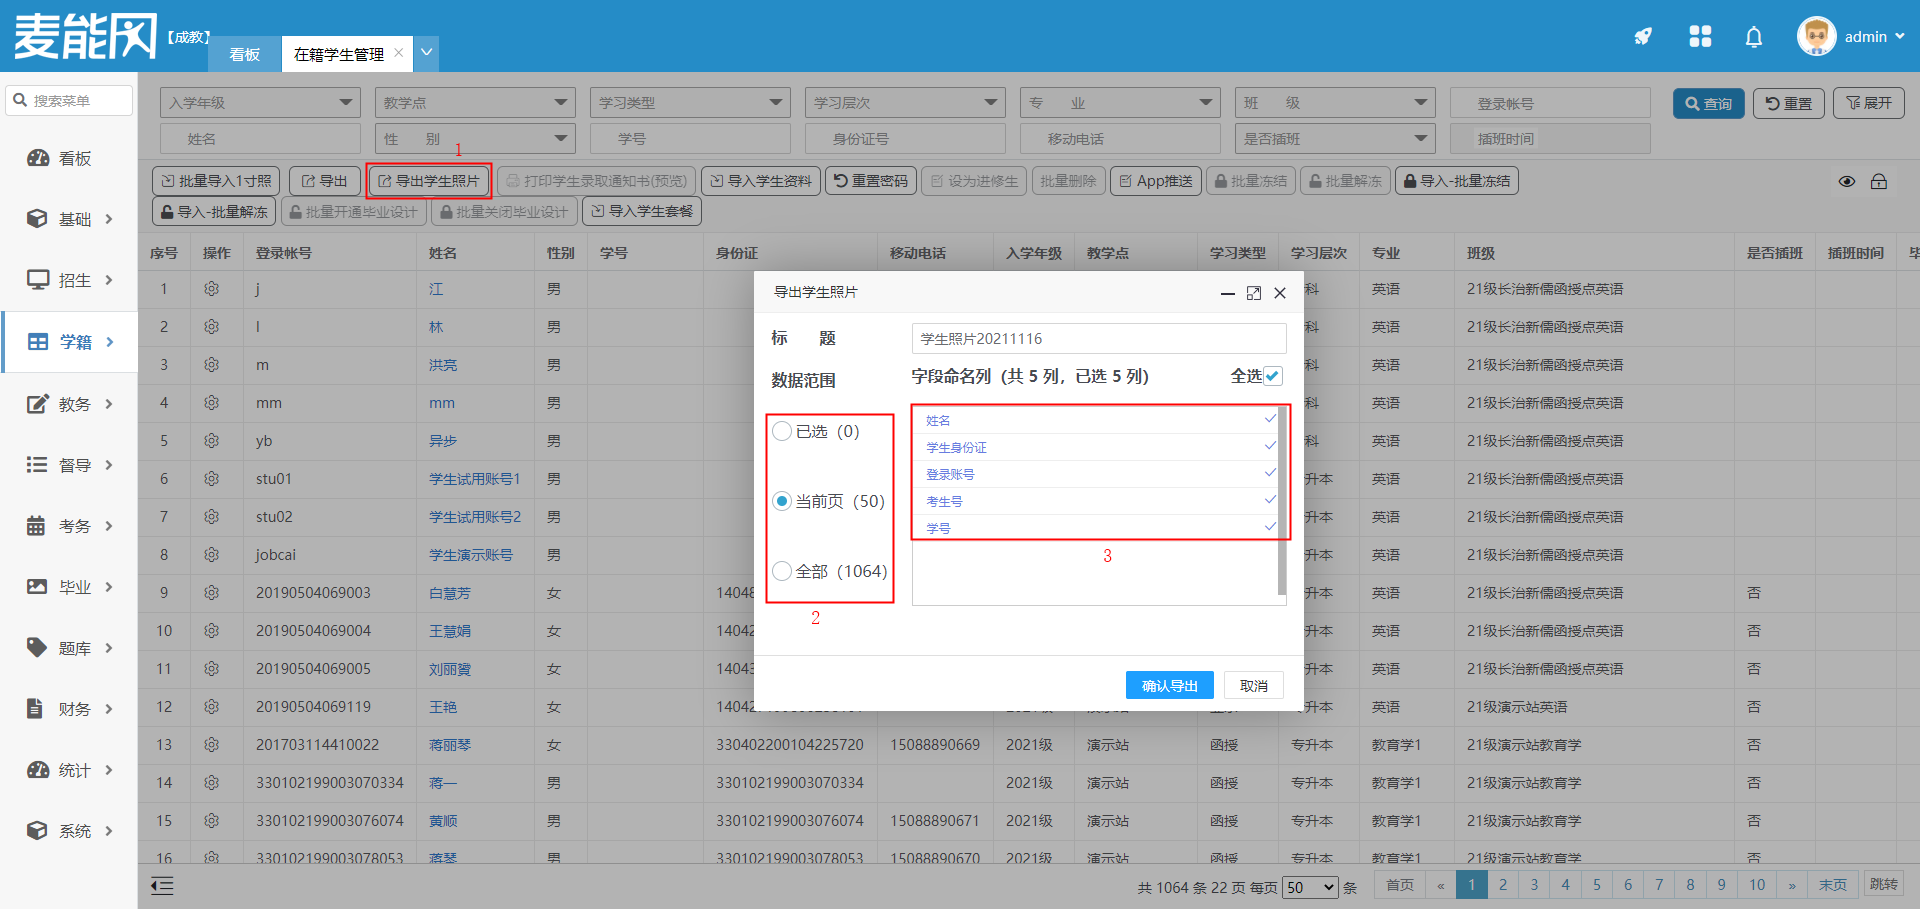Expand the 学籍 sidebar menu
Image resolution: width=1920 pixels, height=909 pixels.
[x=70, y=342]
